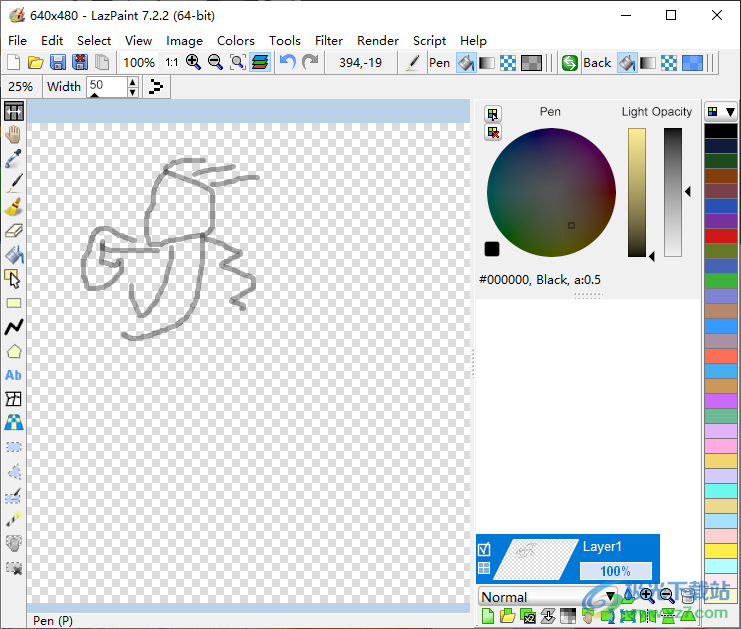The height and width of the screenshot is (629, 741).
Task: Click the Layer1 thumbnail preview
Action: (x=536, y=560)
